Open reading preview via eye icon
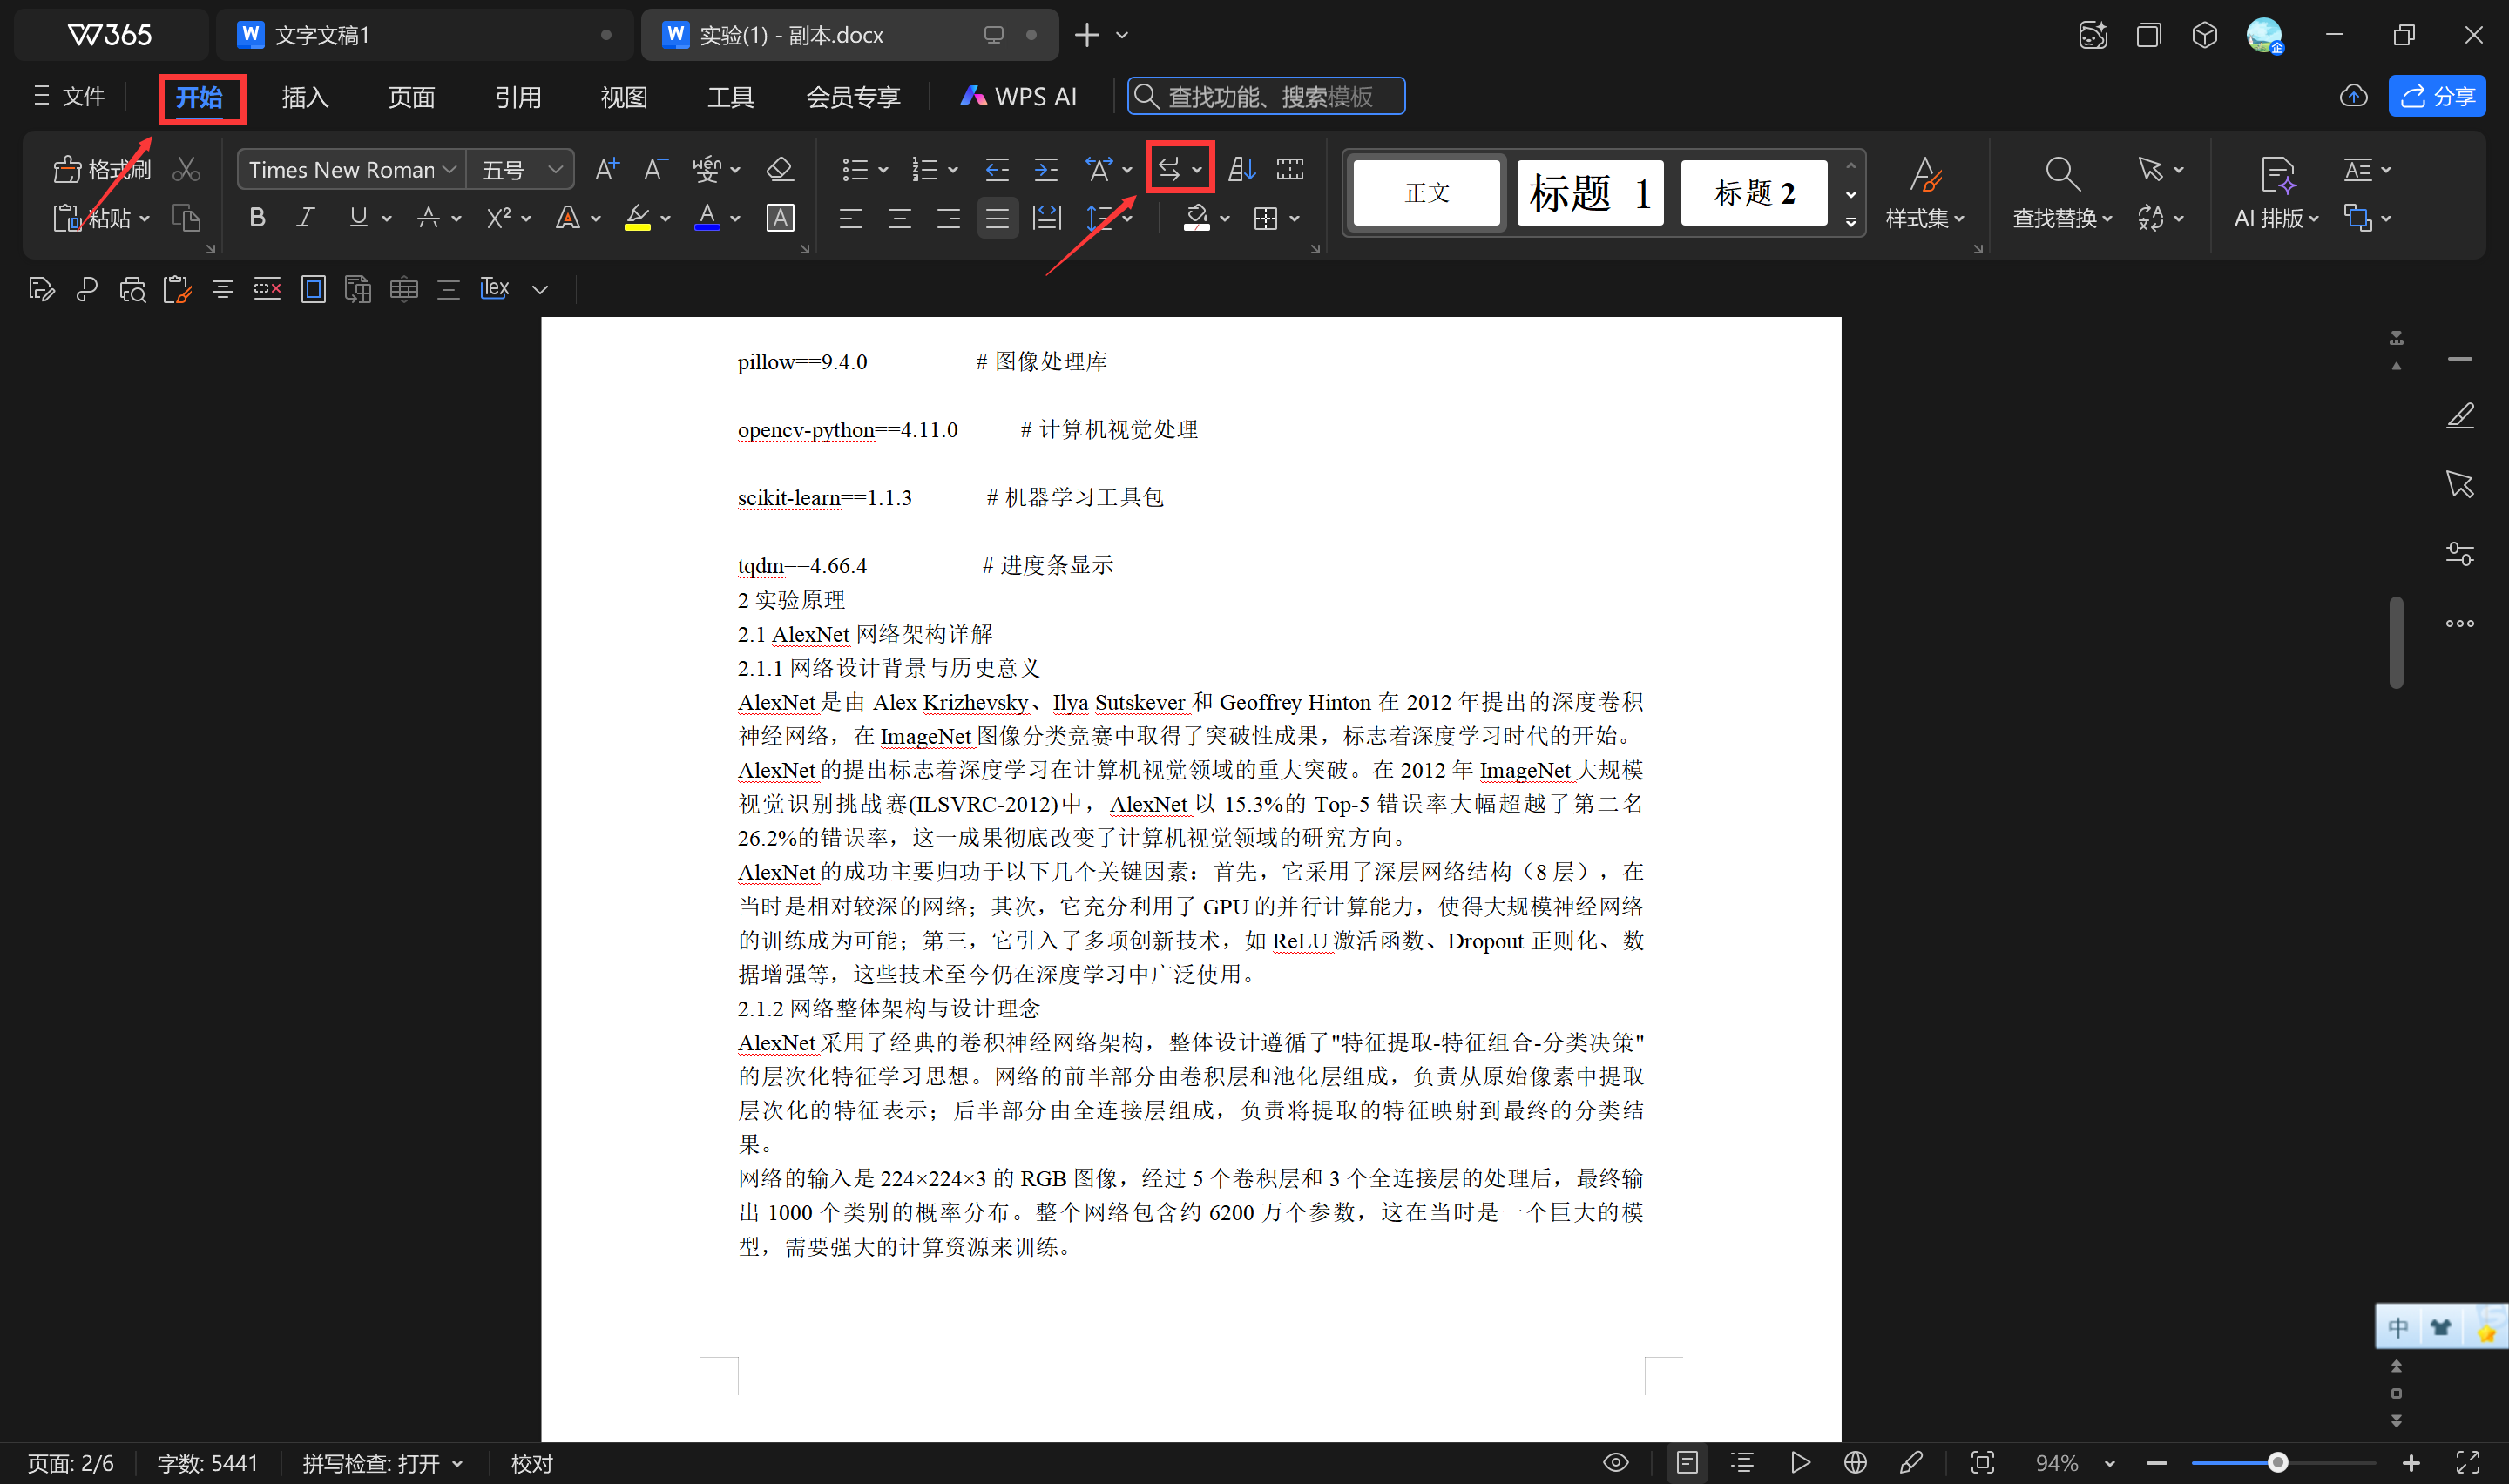 point(1615,1462)
